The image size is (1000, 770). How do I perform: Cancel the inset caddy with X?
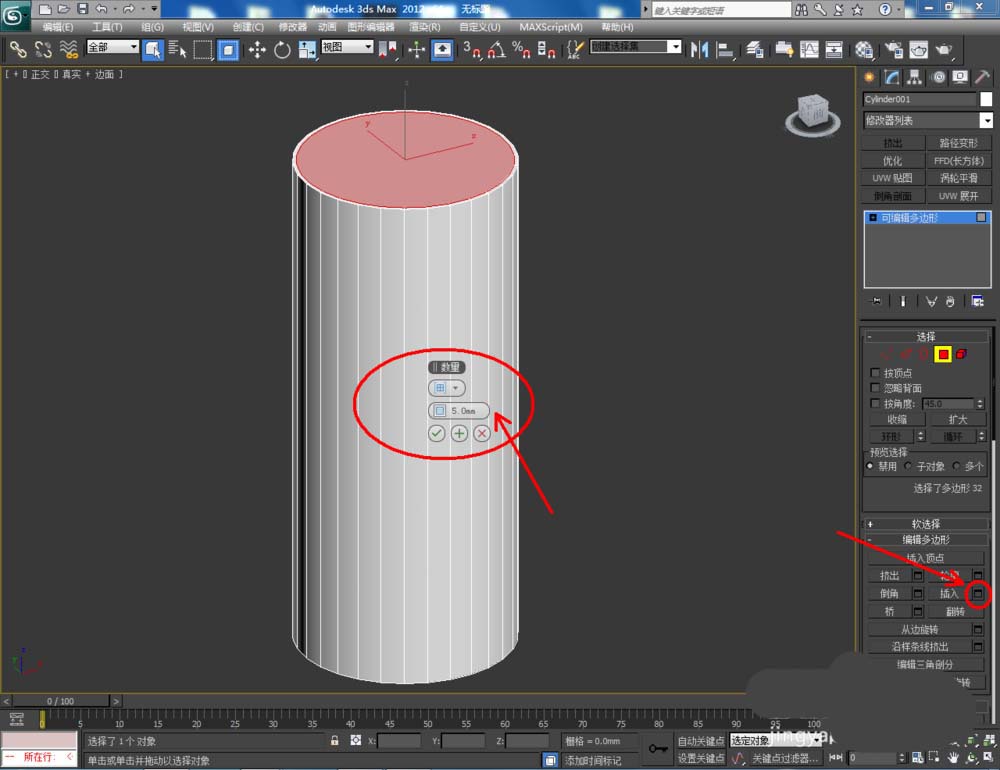pyautogui.click(x=482, y=433)
